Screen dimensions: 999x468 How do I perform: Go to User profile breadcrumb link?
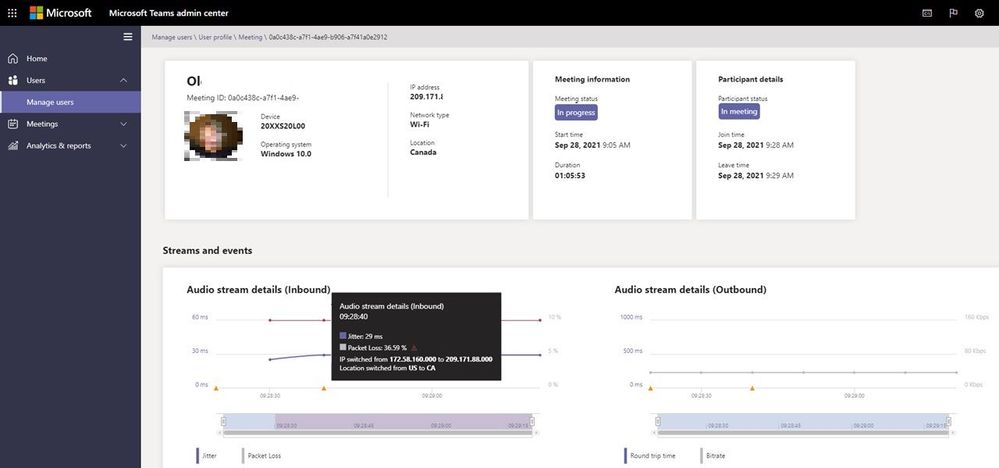(215, 38)
